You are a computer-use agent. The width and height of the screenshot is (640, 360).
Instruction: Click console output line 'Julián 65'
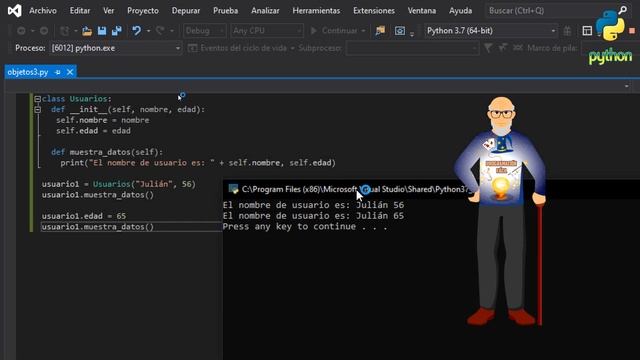coord(313,216)
